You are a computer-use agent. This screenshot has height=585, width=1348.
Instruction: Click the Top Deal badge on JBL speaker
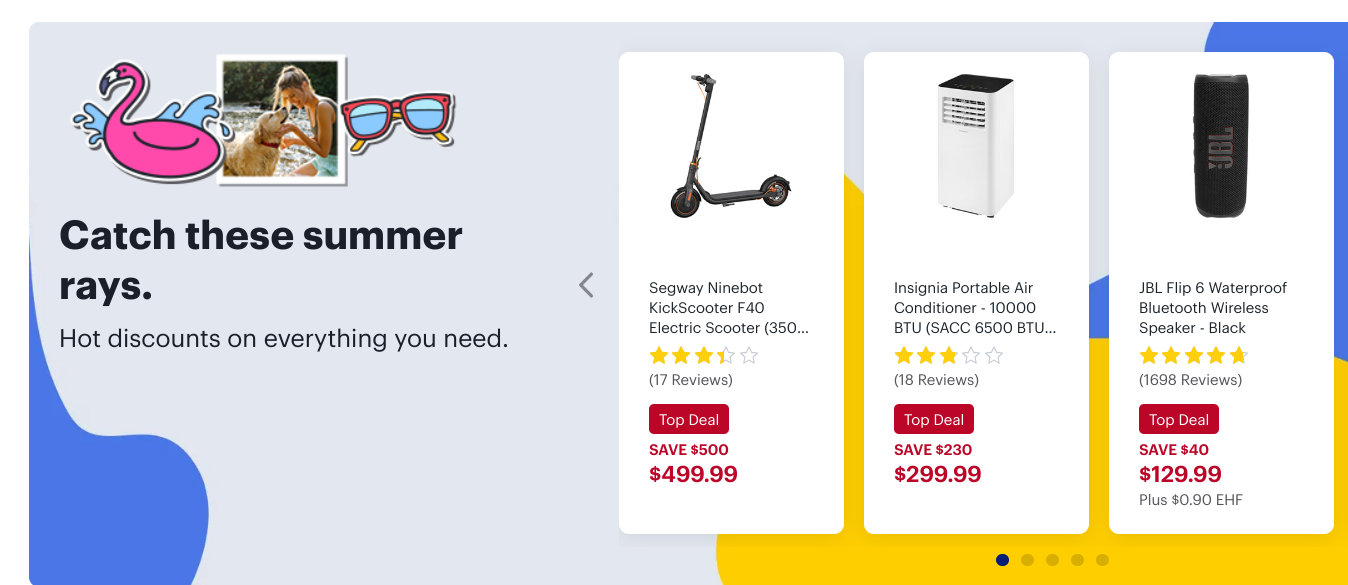click(1179, 419)
